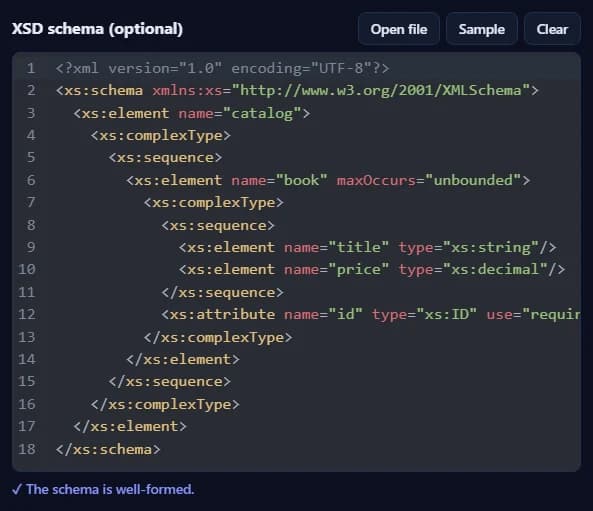Click the well-formed schema status message
Screen dimensions: 593x511
103,489
